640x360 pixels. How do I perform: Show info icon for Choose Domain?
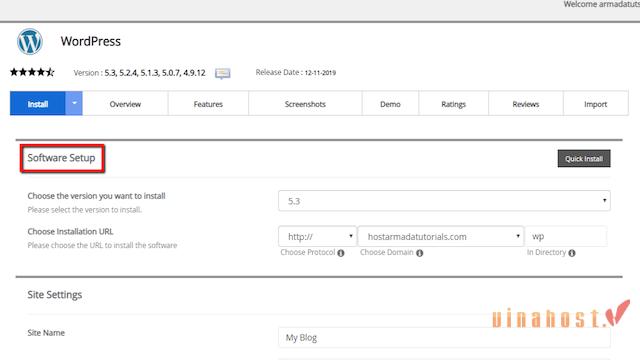pos(420,253)
